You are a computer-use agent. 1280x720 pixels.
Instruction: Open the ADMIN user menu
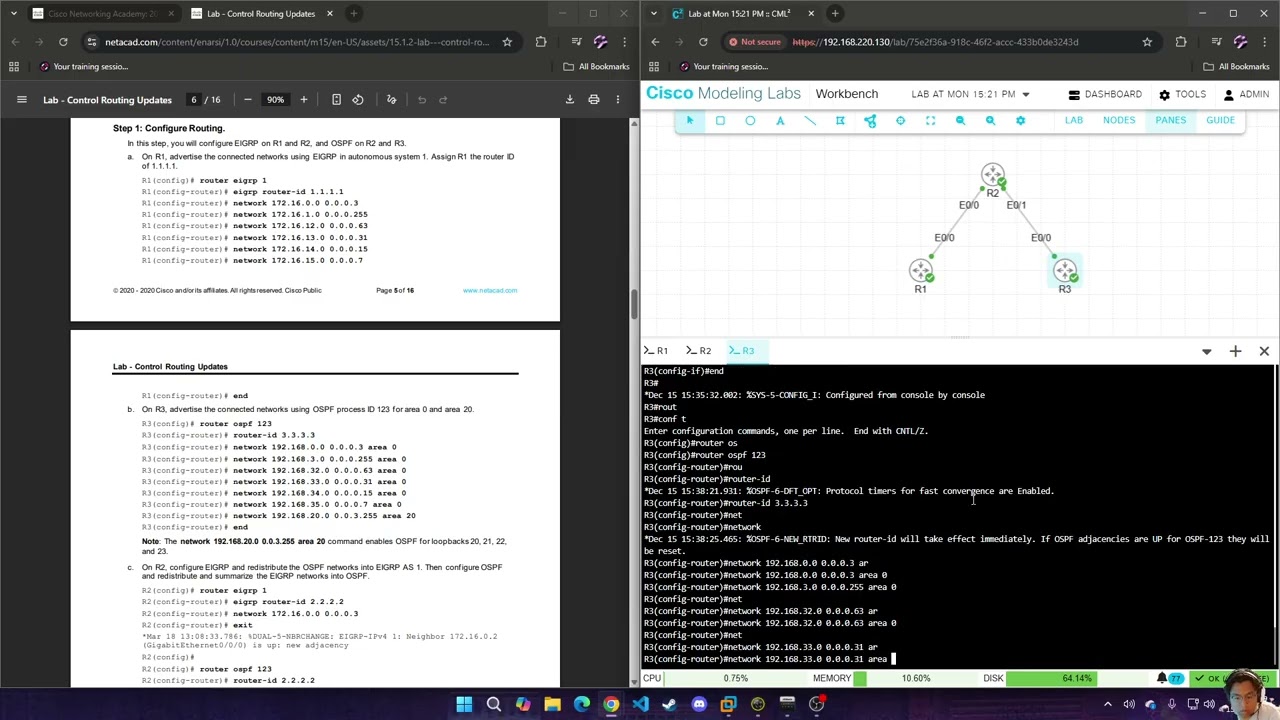1245,94
